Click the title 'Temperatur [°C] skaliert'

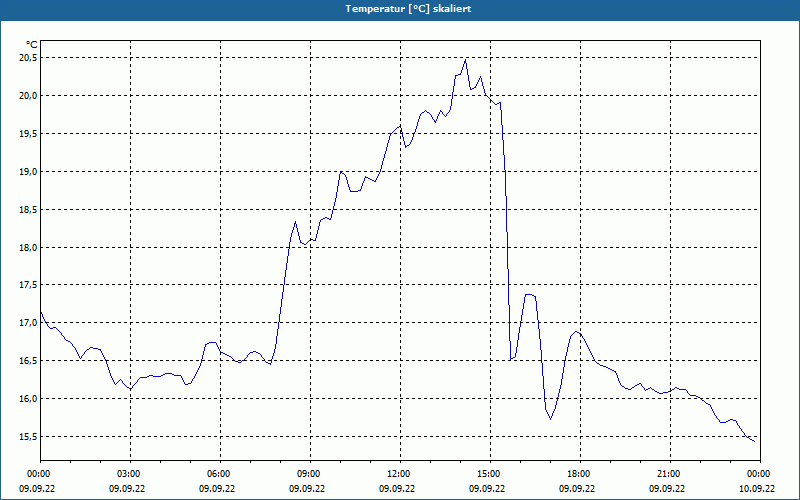[408, 9]
